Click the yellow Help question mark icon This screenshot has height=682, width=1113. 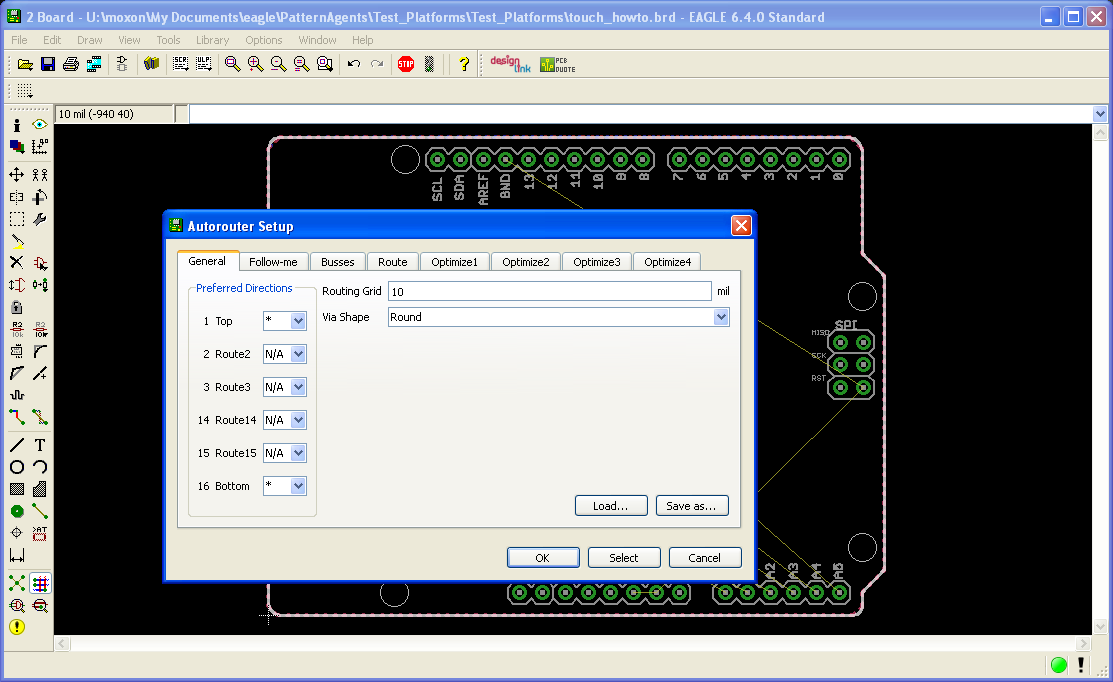point(464,65)
